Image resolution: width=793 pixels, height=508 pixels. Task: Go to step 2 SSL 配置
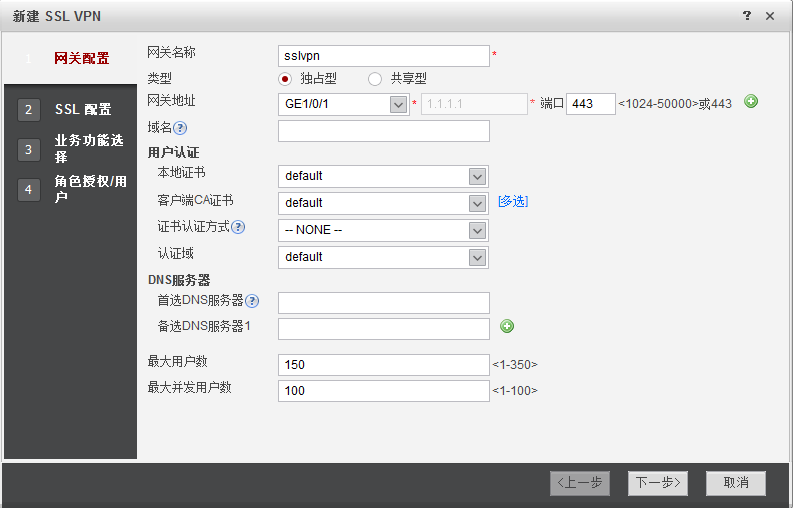[x=70, y=109]
